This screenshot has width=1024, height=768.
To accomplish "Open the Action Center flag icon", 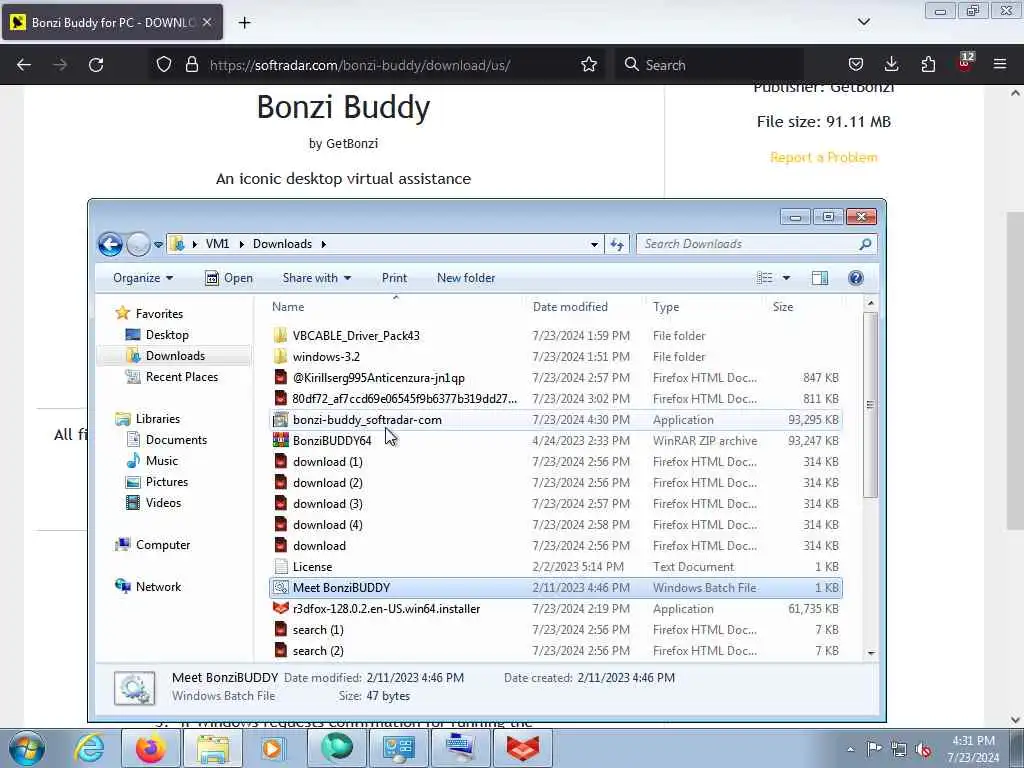I will [x=874, y=749].
